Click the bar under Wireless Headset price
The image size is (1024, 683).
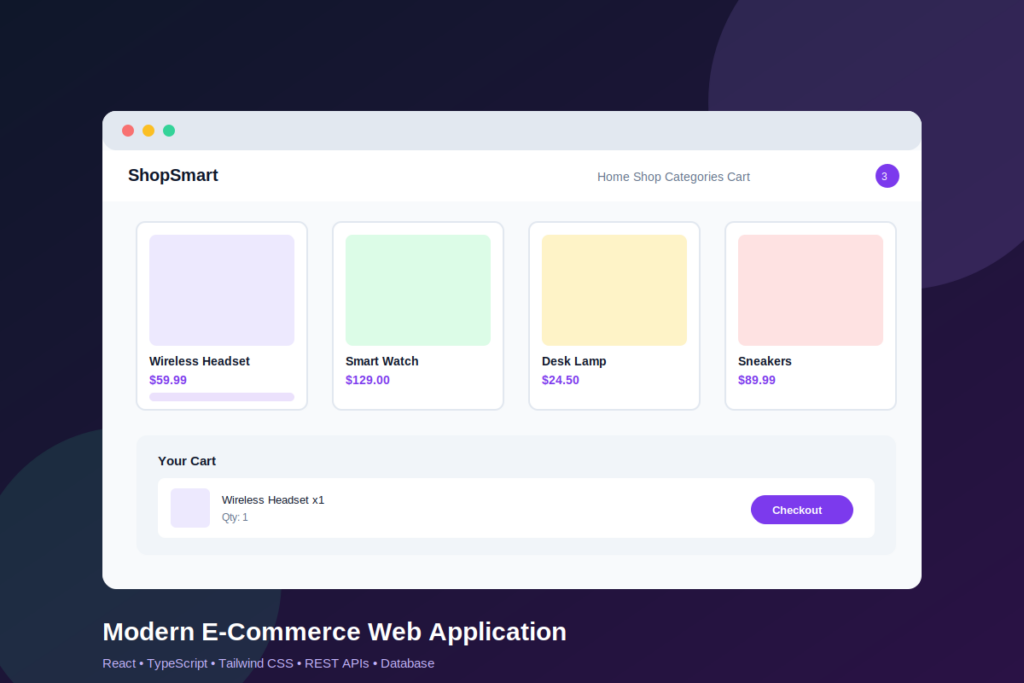coord(221,397)
